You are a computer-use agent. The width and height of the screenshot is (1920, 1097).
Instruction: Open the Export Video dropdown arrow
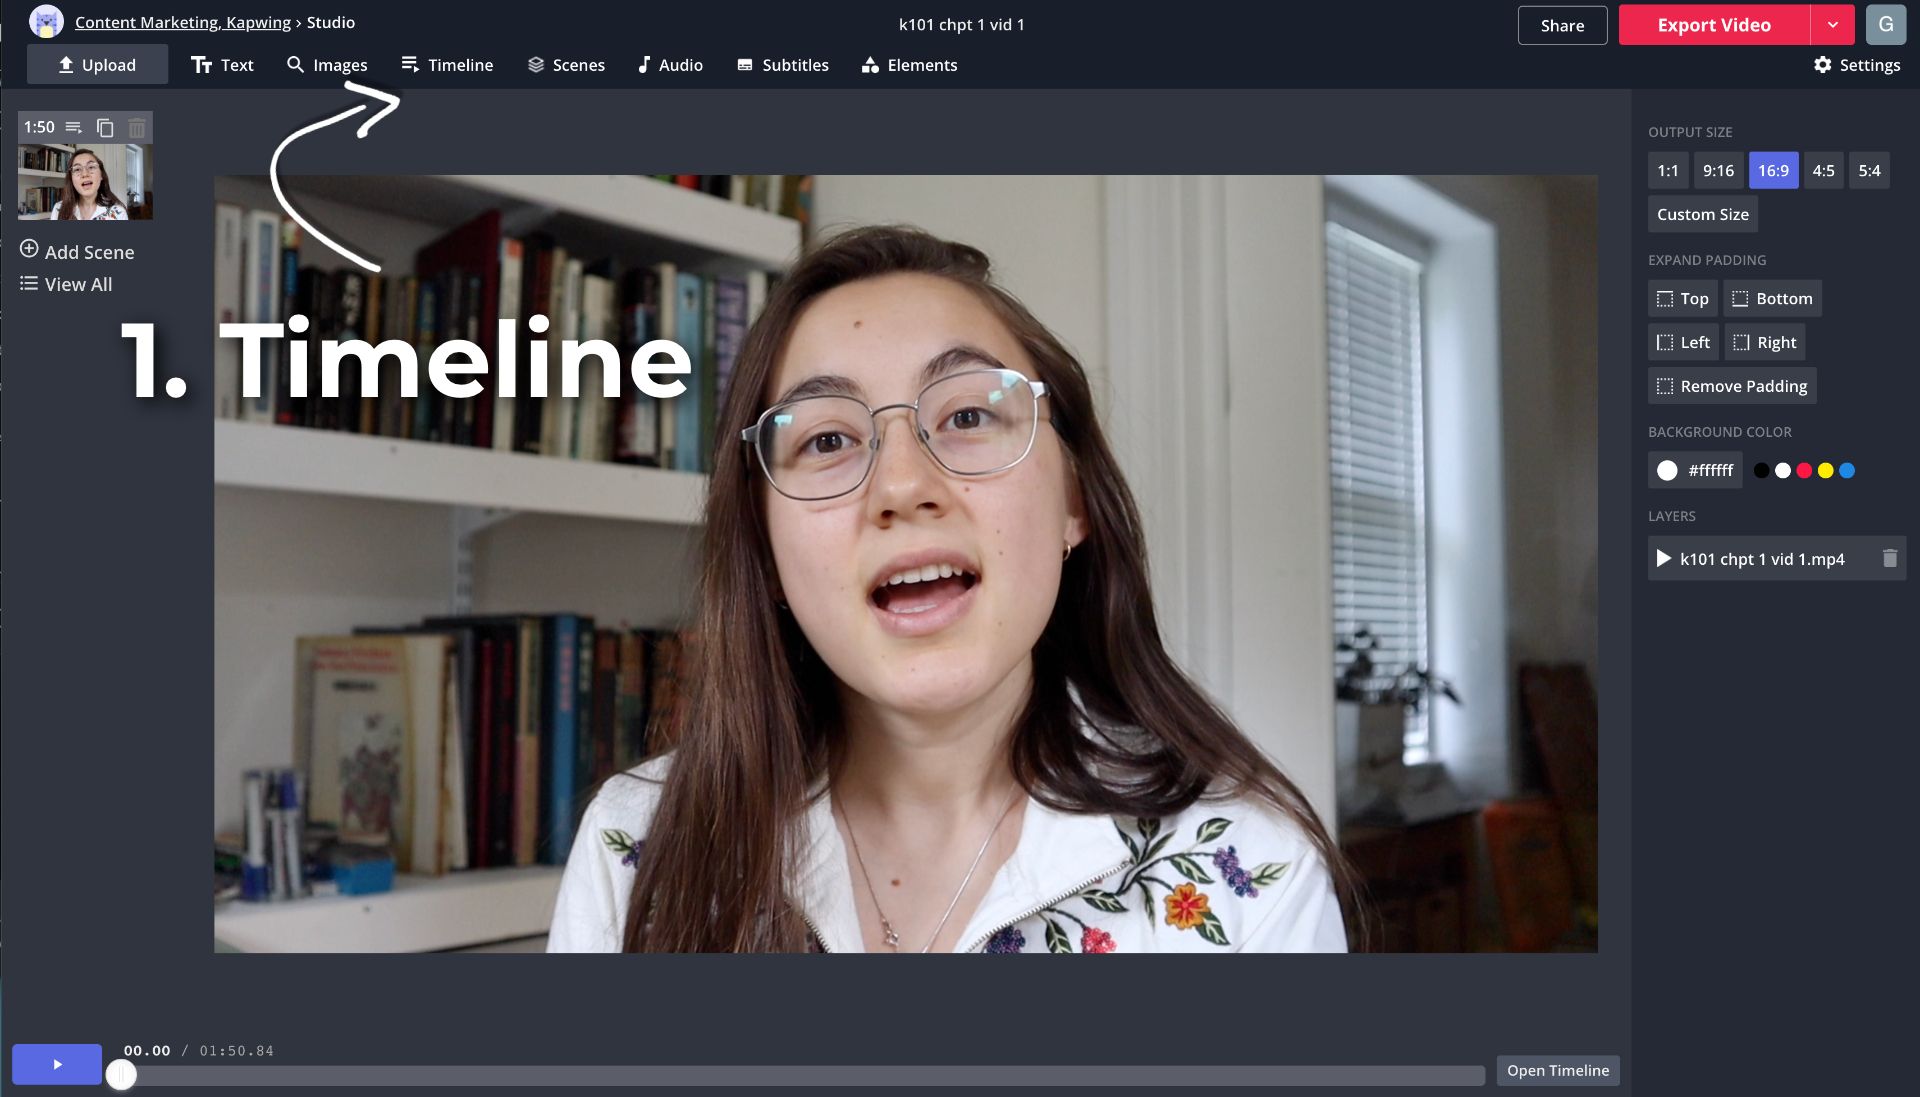[x=1832, y=25]
